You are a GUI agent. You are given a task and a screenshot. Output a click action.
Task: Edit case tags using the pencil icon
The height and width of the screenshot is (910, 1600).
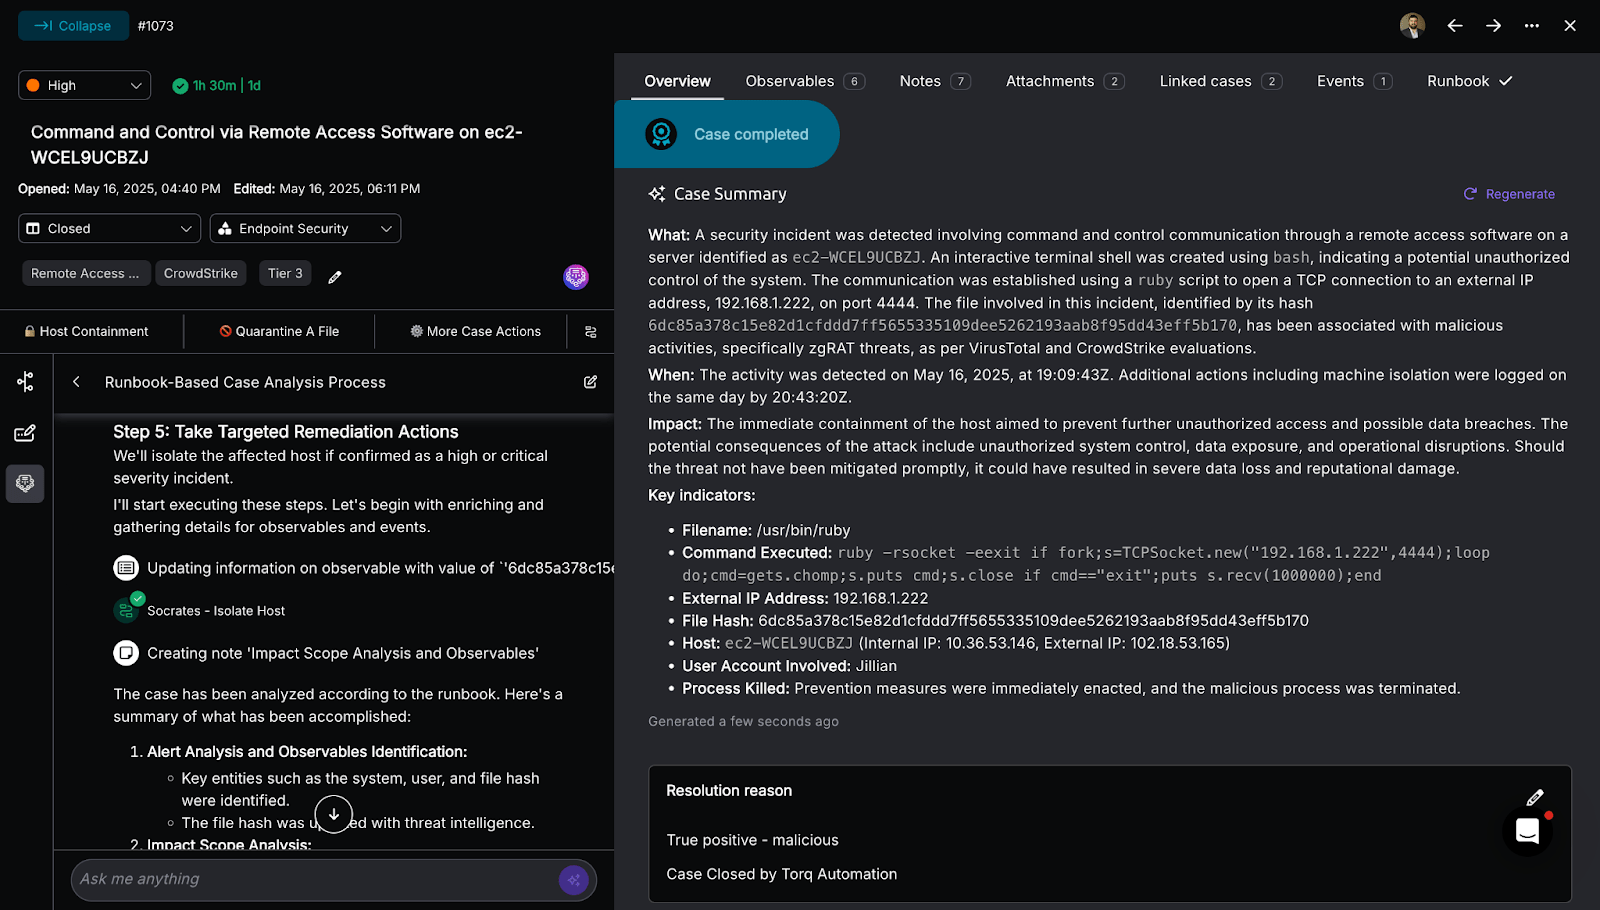tap(334, 276)
